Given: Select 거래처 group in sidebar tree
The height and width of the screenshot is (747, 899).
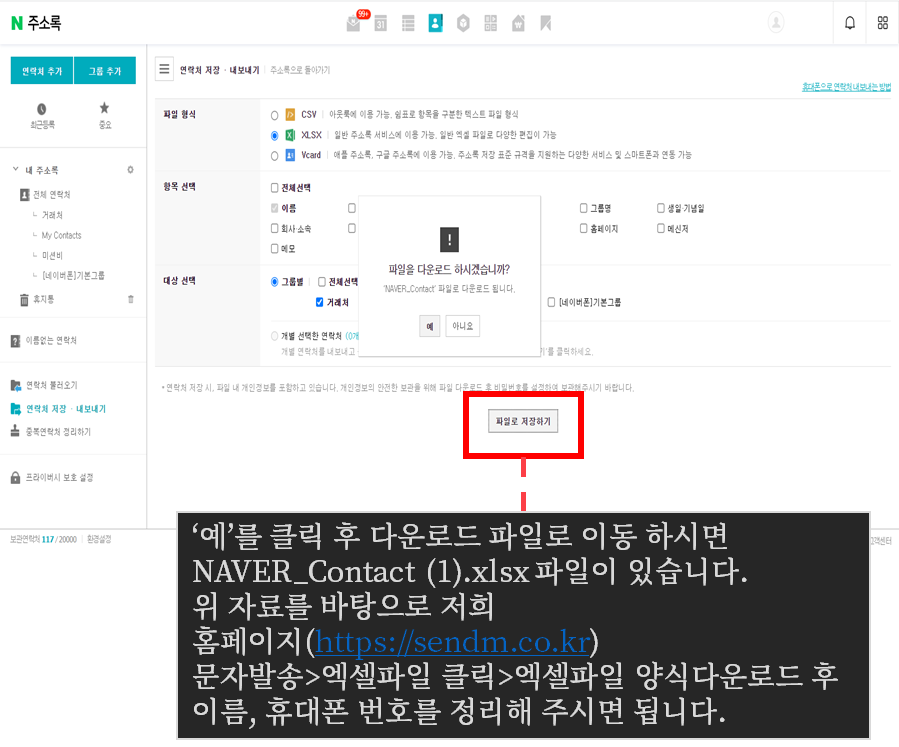Looking at the screenshot, I should pos(52,215).
